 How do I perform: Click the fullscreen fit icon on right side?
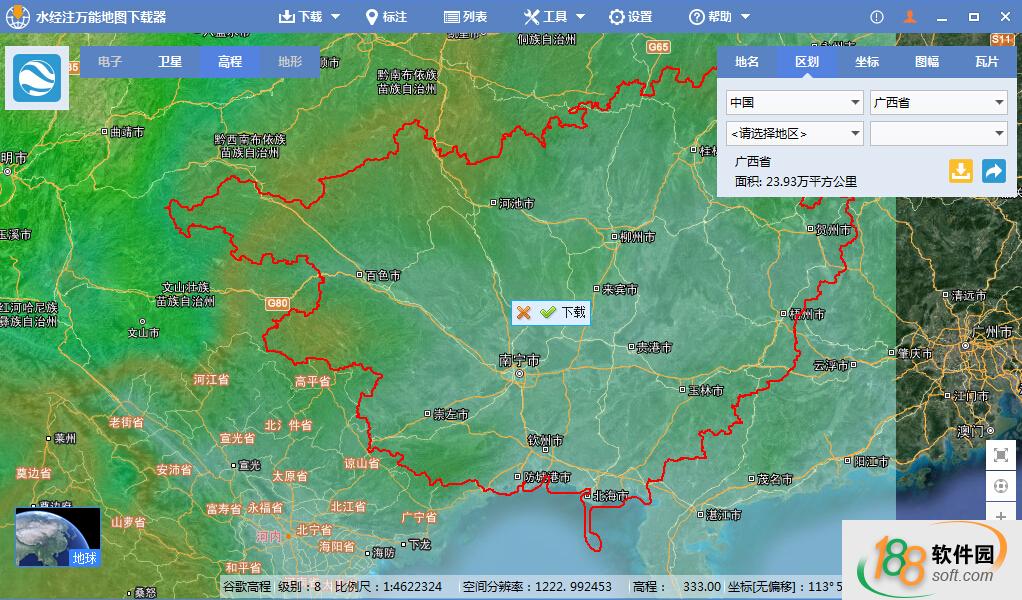1000,454
